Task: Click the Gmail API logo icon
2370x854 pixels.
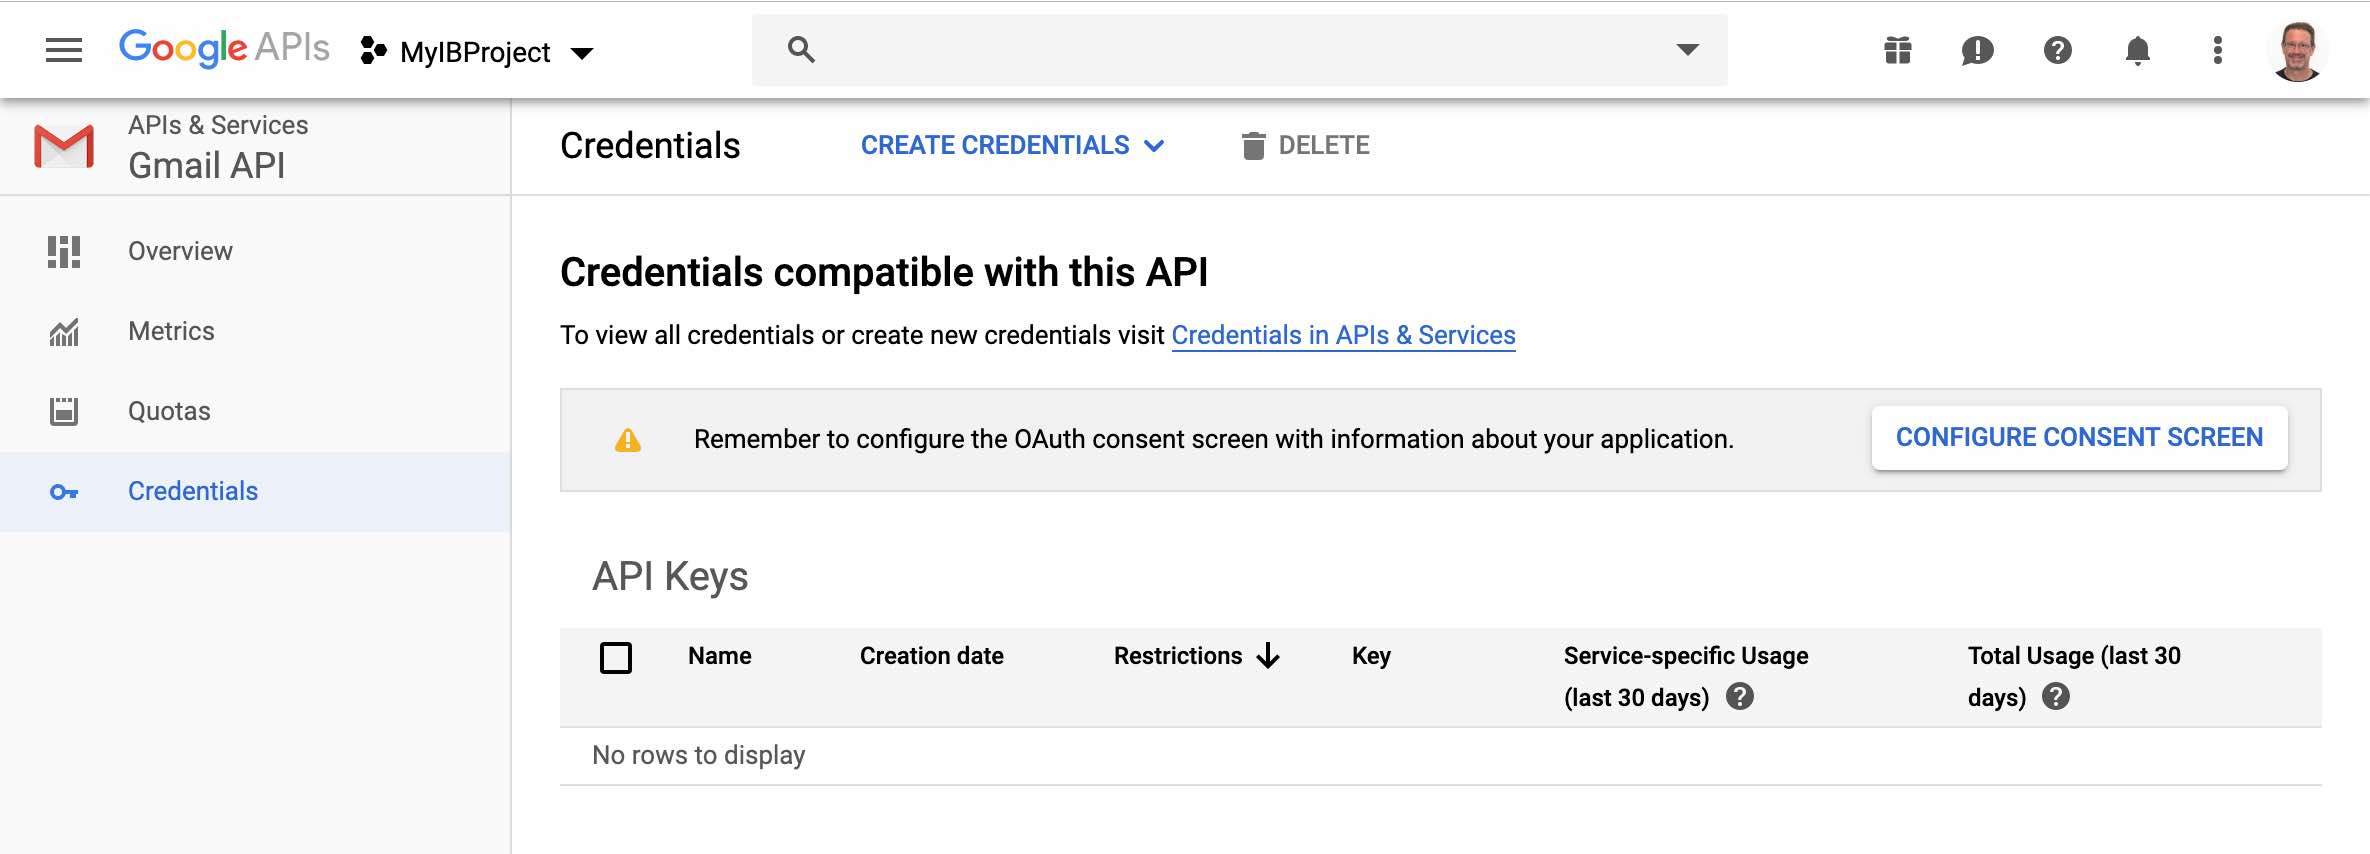Action: coord(64,146)
